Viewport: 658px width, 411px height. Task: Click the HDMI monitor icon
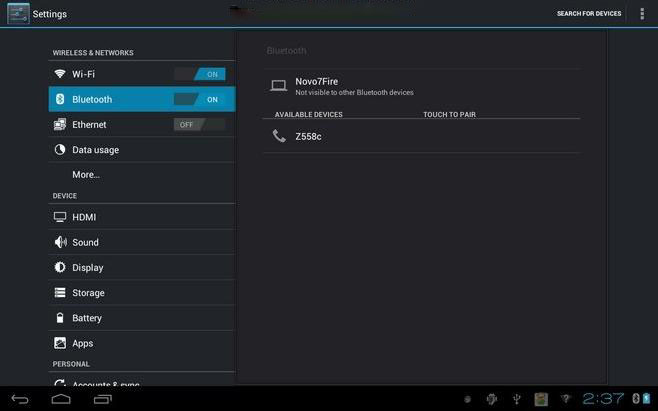60,217
